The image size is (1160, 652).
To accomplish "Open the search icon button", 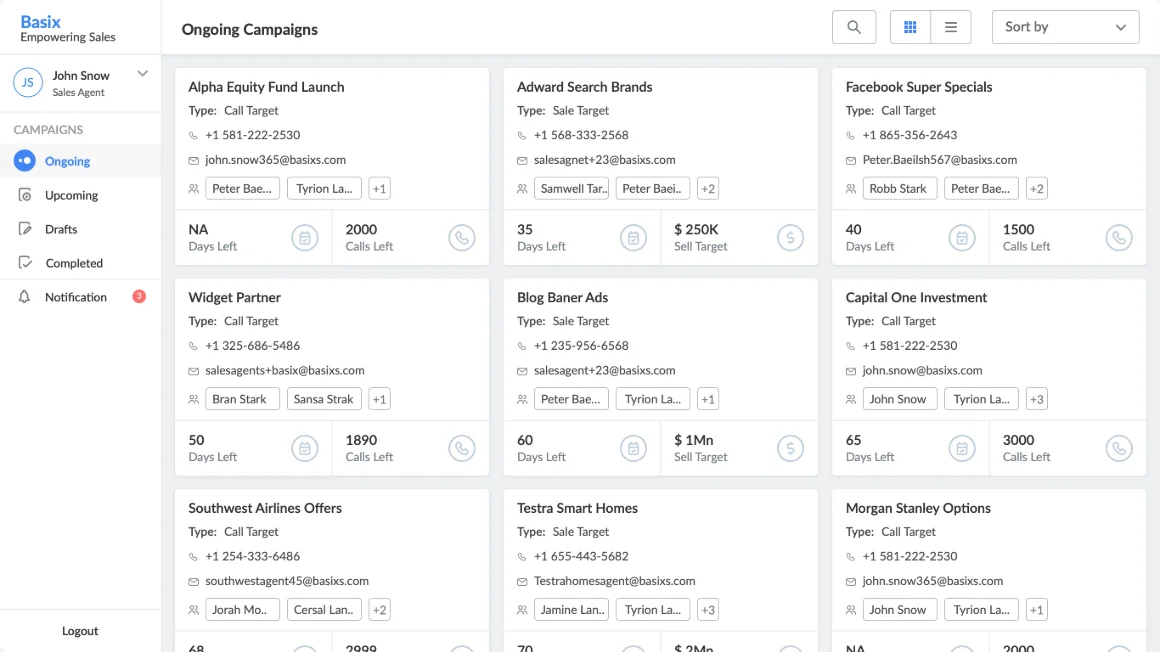I will (x=854, y=27).
